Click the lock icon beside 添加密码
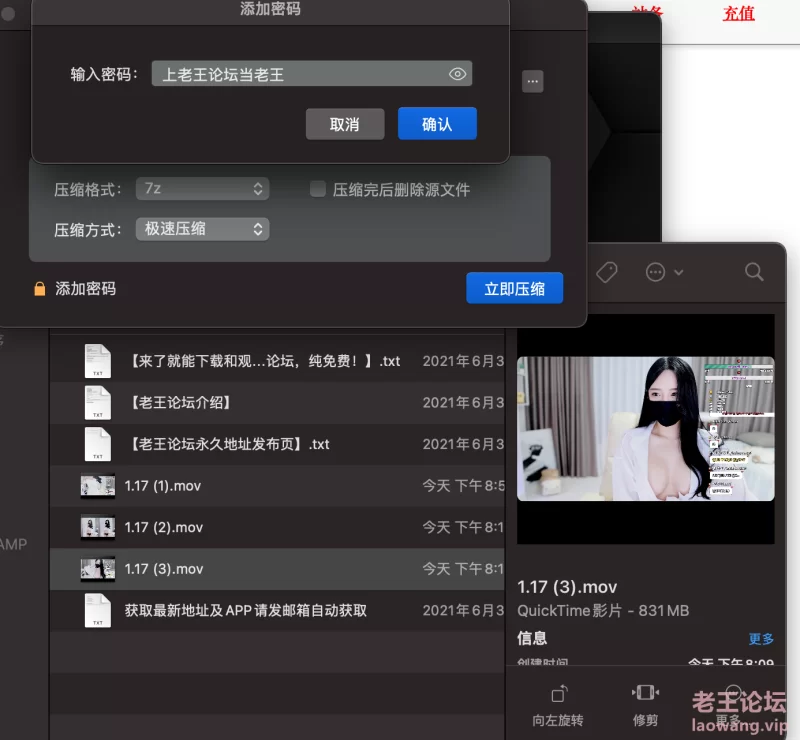This screenshot has width=800, height=740. coord(40,289)
